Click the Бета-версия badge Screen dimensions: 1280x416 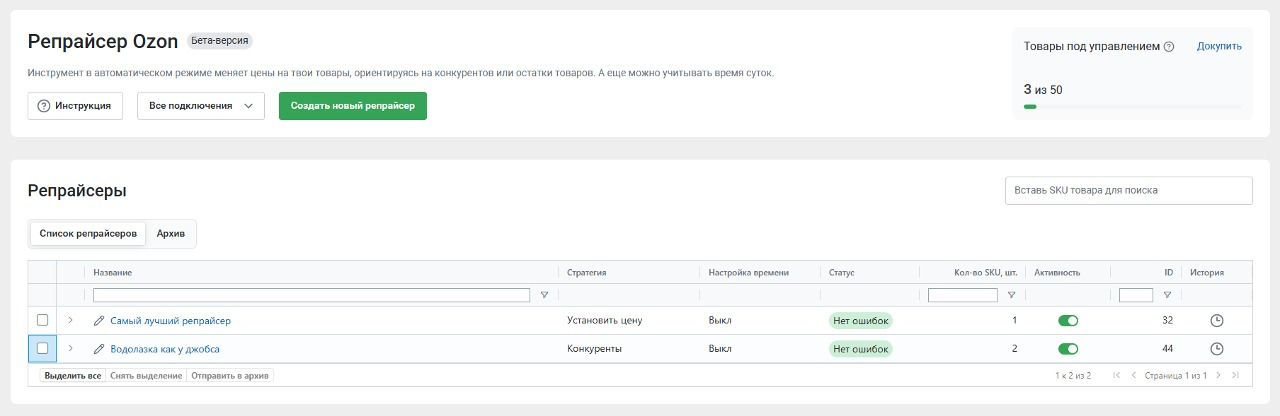[220, 41]
